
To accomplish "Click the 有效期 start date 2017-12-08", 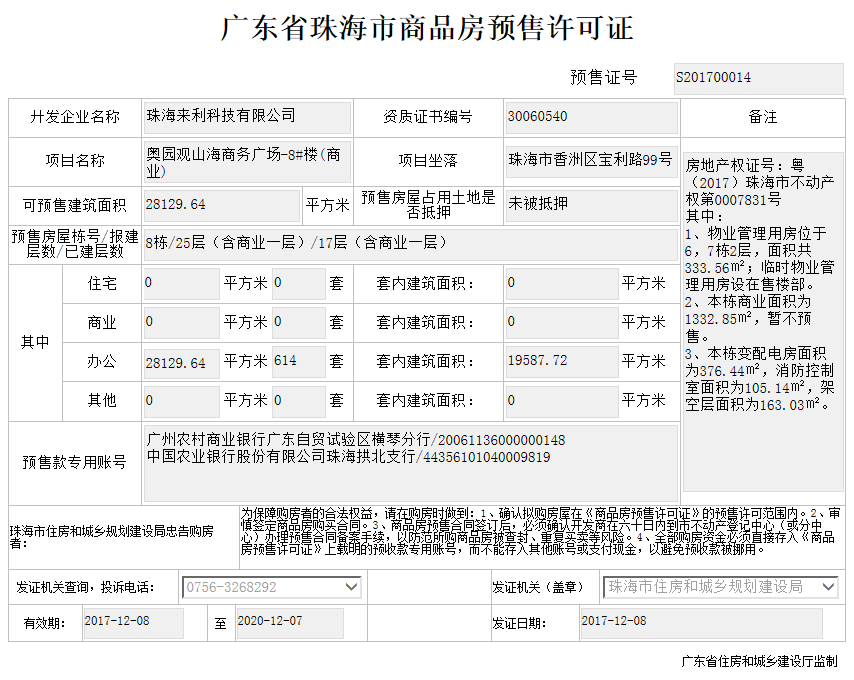I will [x=133, y=622].
